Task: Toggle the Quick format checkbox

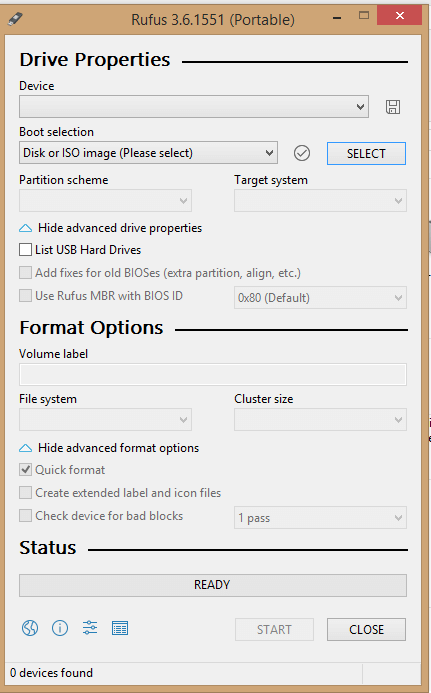Action: [25, 469]
